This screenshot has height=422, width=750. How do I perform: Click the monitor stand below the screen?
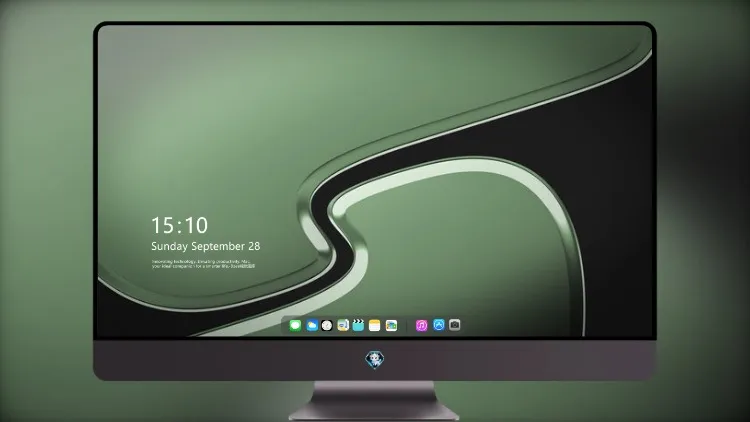click(374, 401)
